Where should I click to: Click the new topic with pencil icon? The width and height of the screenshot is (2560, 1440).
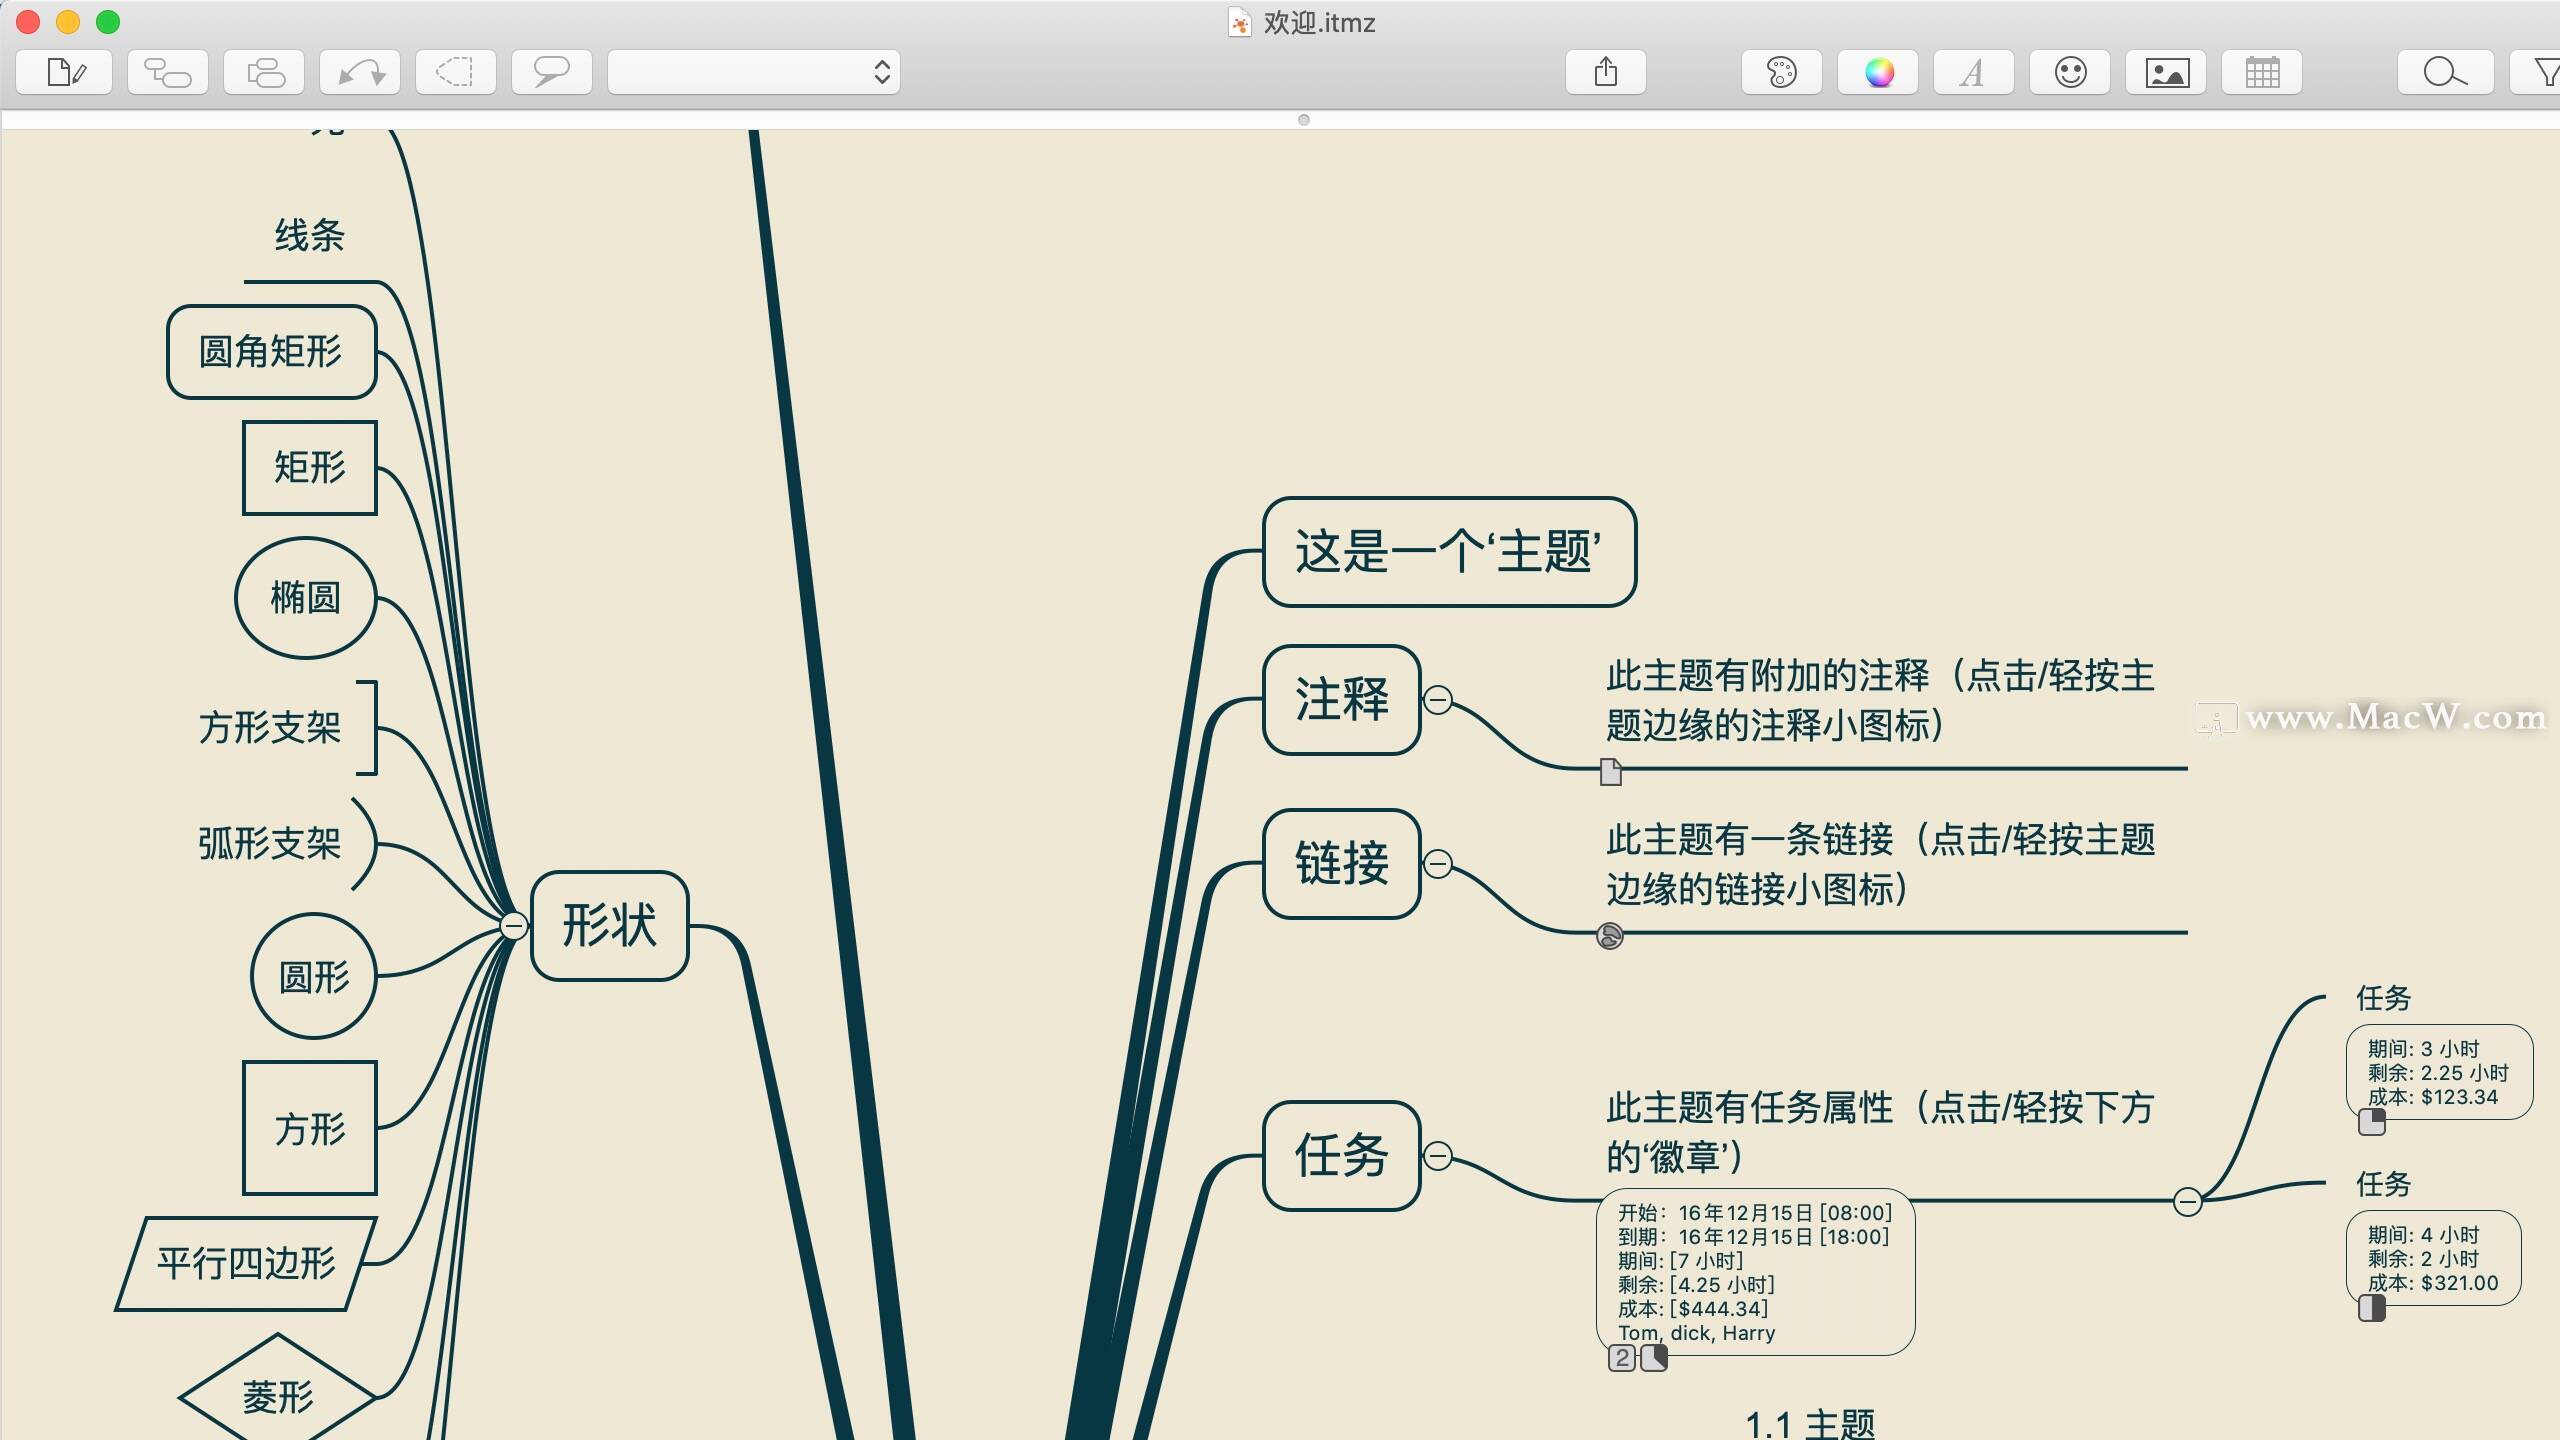pos(65,72)
